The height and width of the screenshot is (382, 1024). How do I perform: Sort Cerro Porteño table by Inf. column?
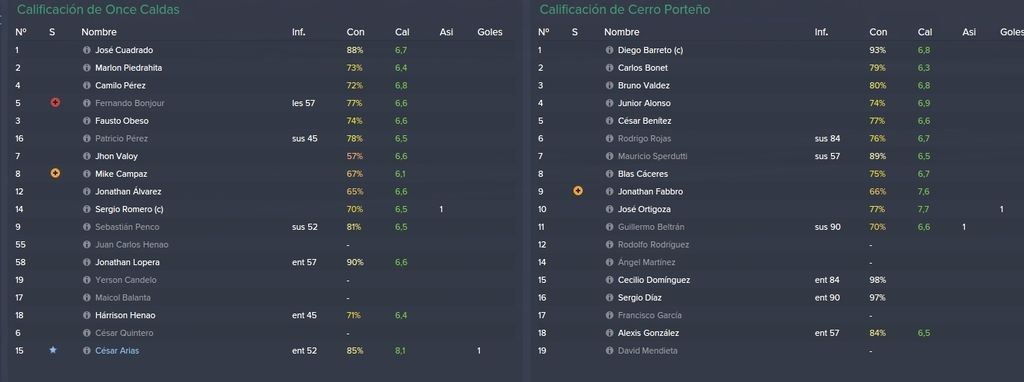821,31
